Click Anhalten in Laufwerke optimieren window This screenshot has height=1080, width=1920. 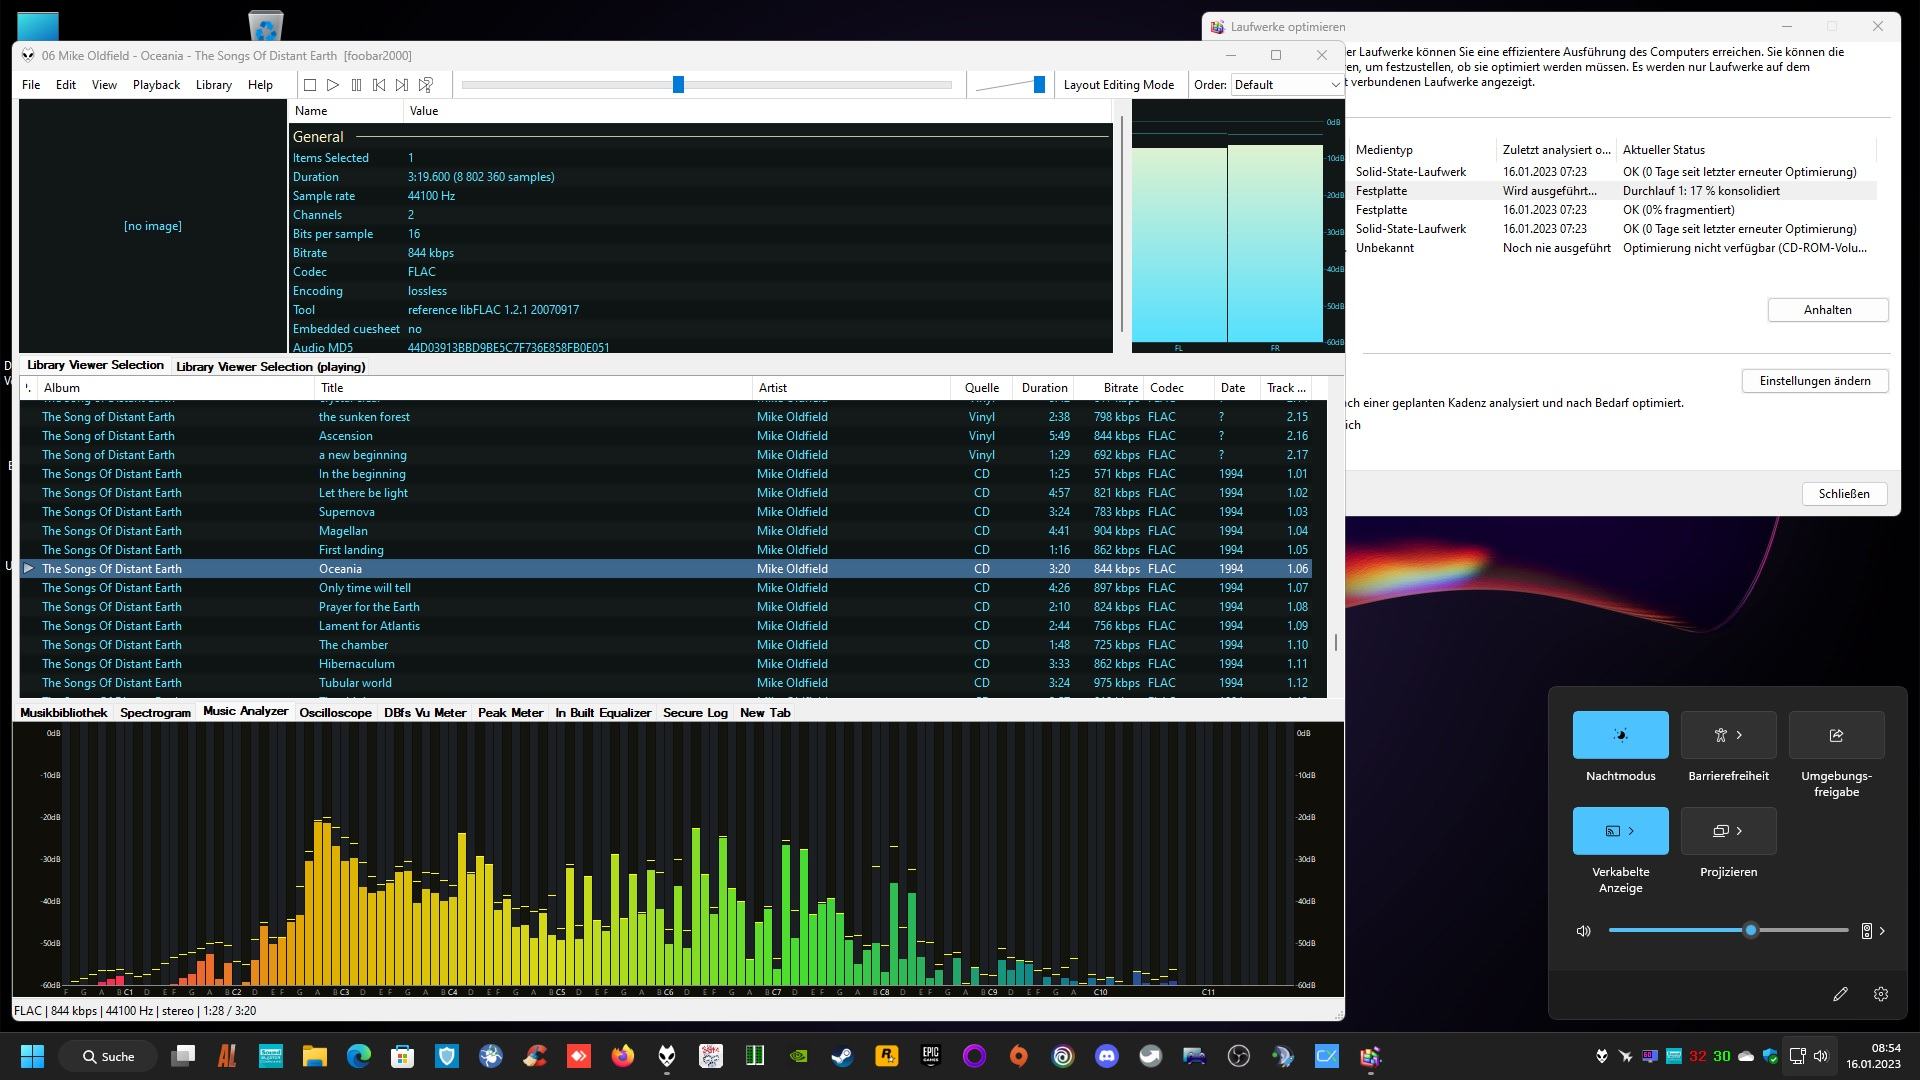(1827, 310)
